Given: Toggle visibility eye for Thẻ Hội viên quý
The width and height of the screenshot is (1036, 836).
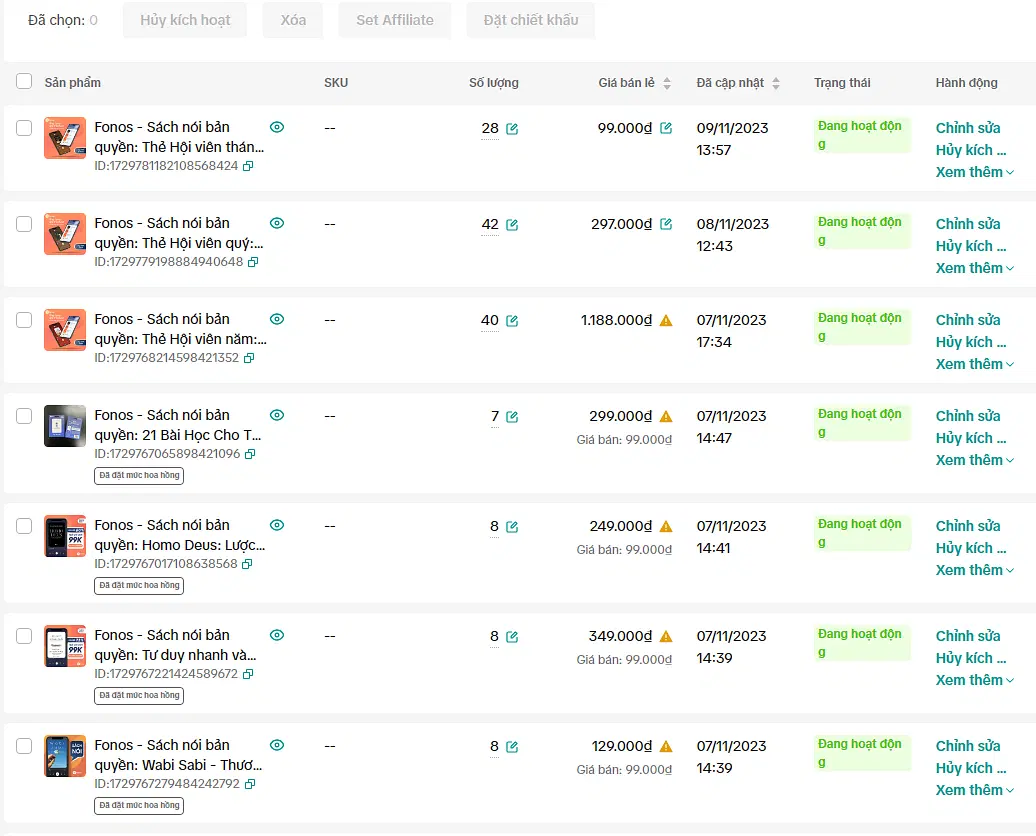Looking at the screenshot, I should pos(278,223).
